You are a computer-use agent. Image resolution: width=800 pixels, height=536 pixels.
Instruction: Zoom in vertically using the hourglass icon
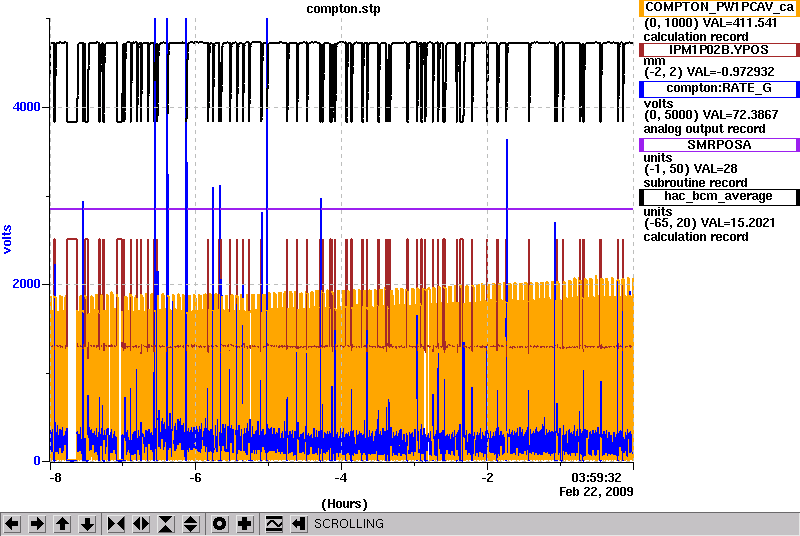point(166,524)
